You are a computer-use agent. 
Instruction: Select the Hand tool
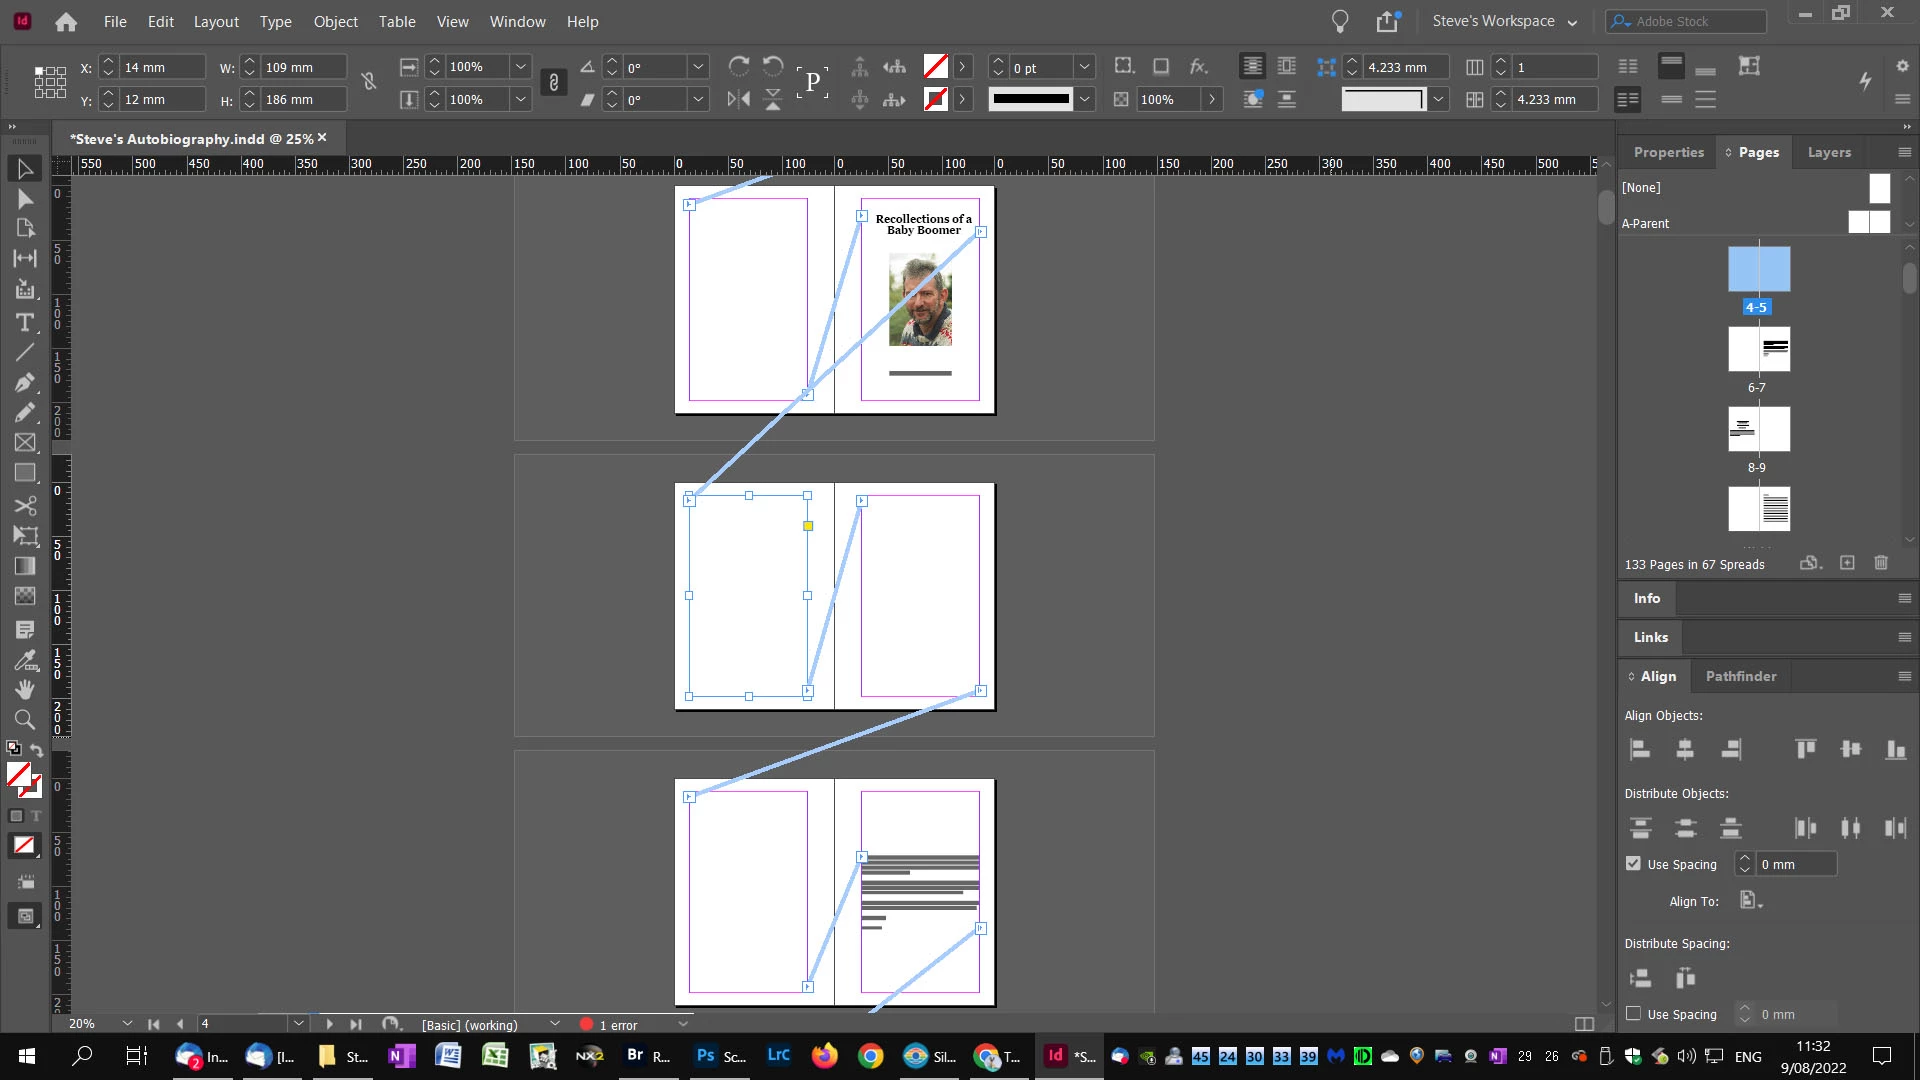click(25, 689)
